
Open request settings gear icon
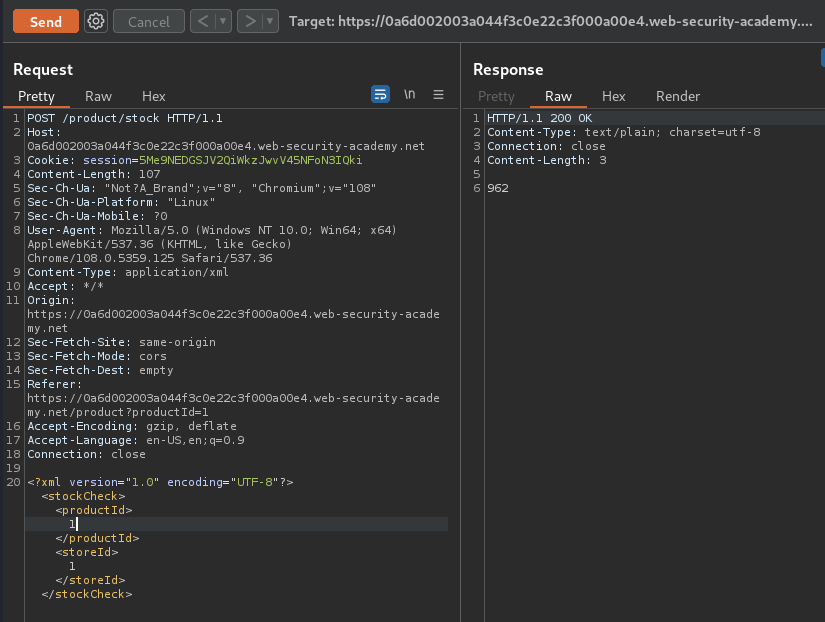click(96, 22)
